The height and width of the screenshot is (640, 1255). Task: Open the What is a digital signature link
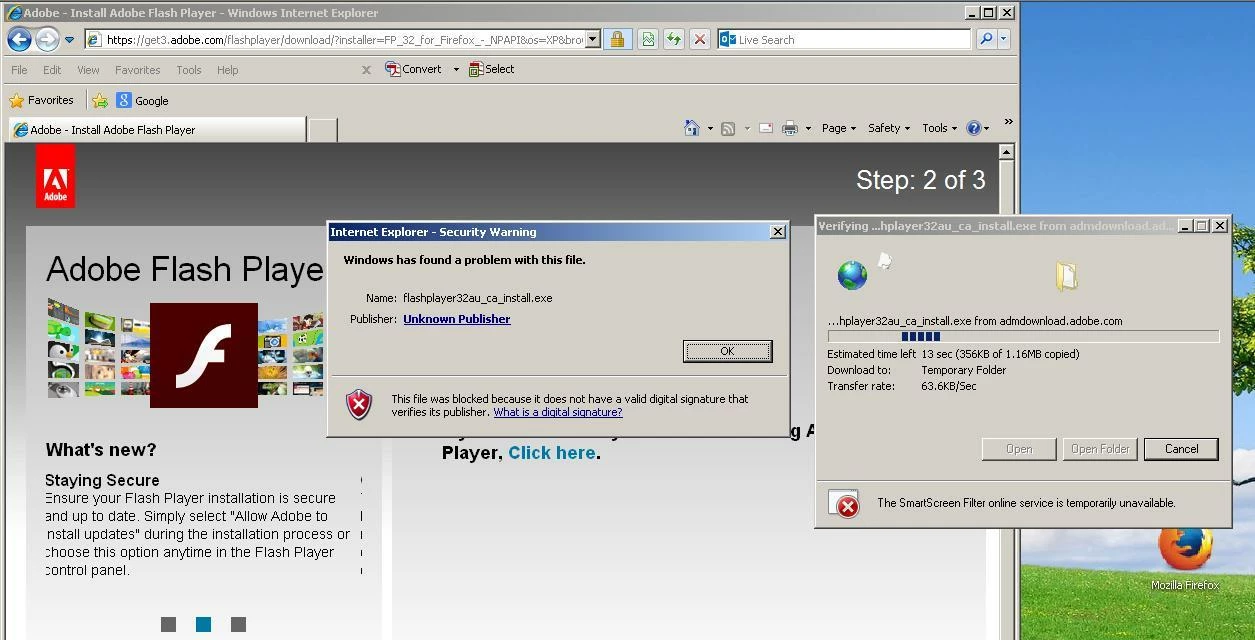[x=558, y=412]
